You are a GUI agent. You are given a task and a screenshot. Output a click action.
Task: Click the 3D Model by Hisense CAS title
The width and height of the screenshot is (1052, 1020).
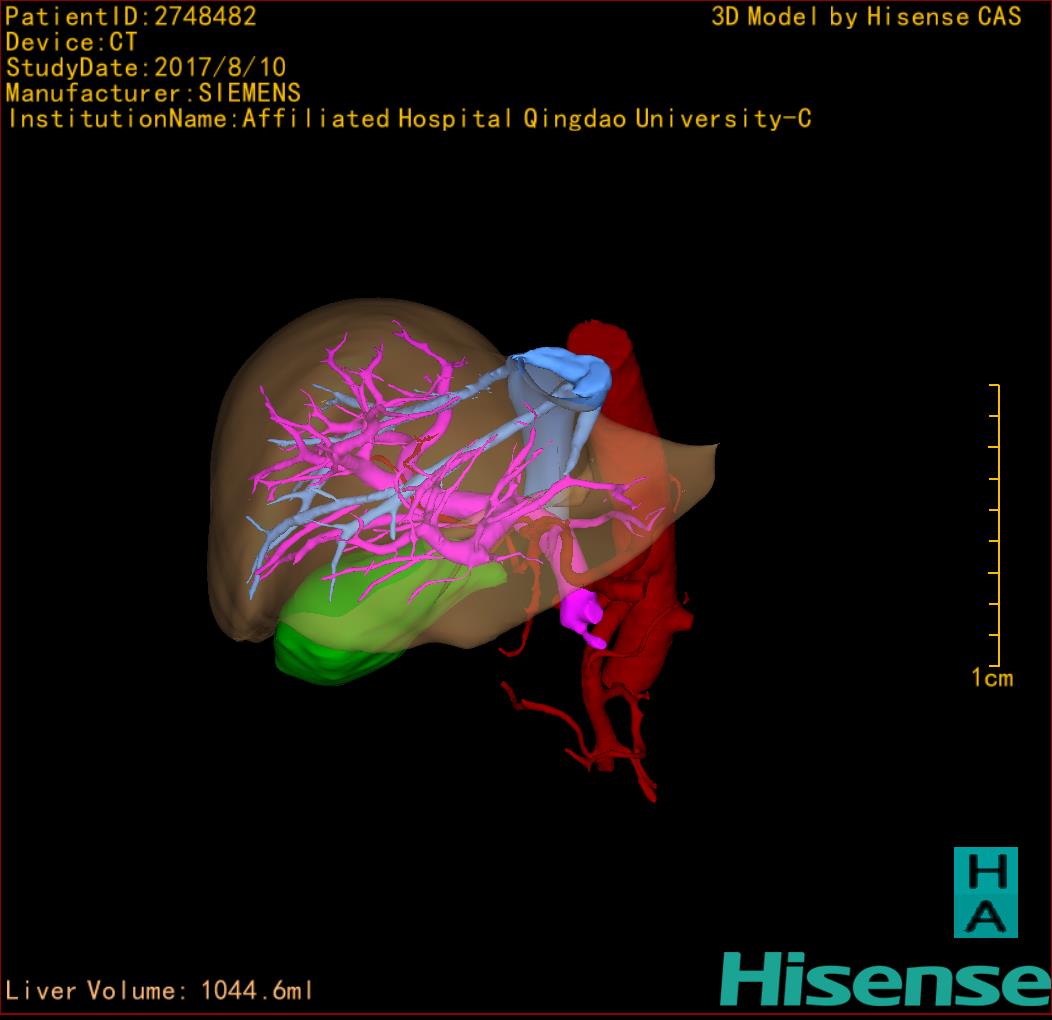[866, 17]
